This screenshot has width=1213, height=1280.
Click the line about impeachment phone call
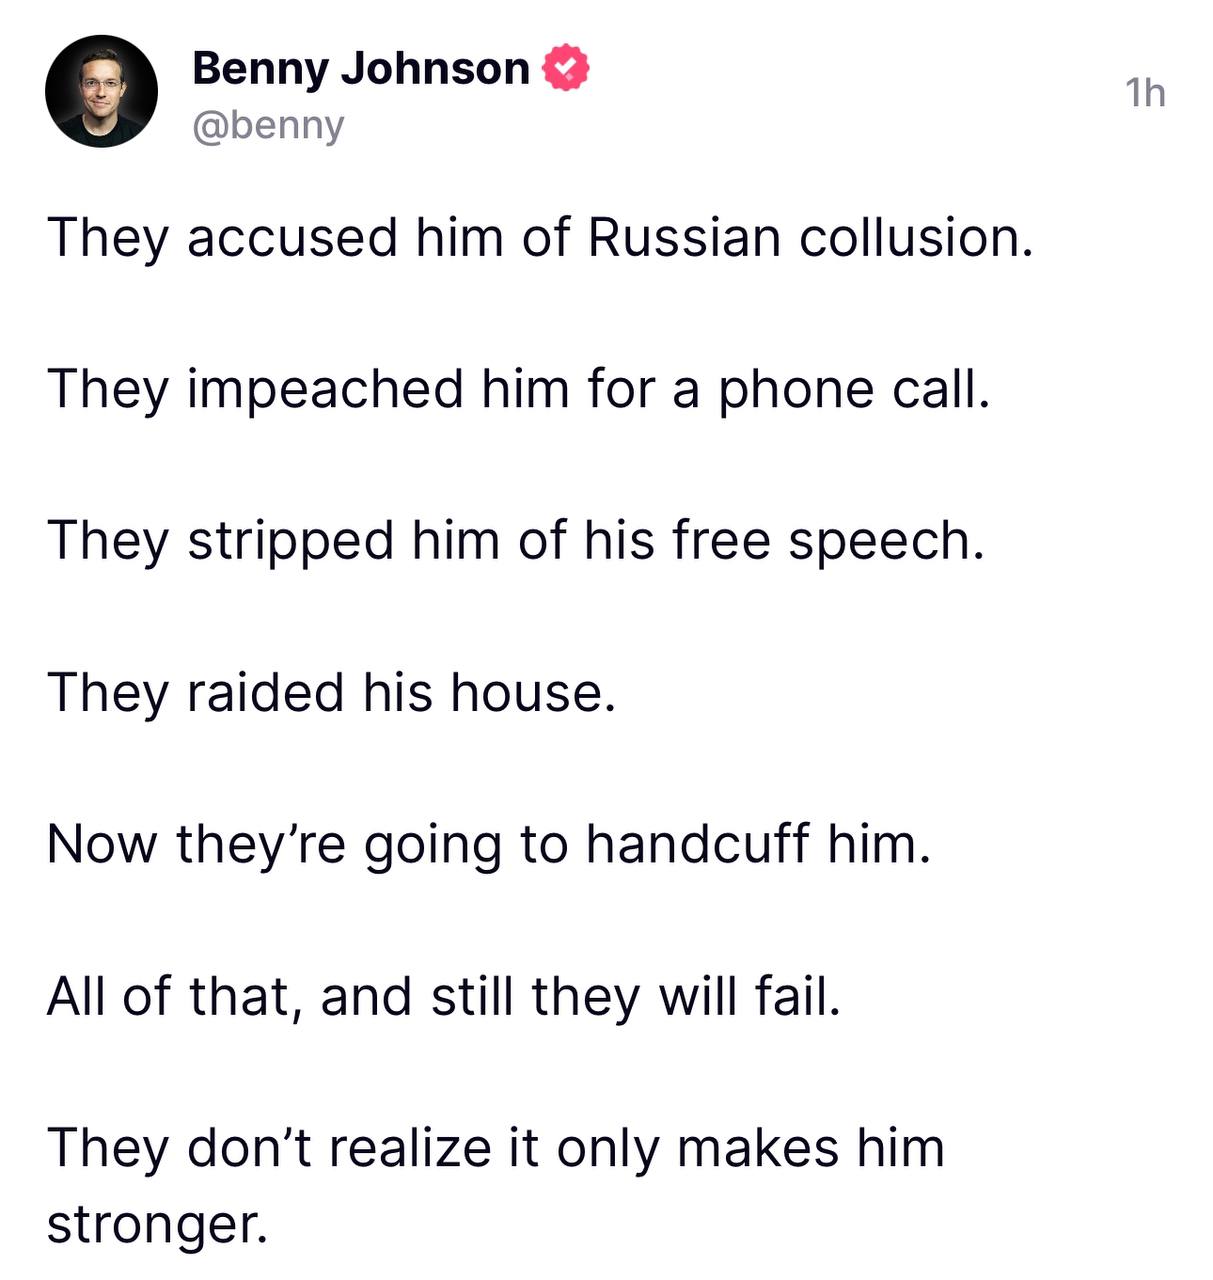pos(518,389)
